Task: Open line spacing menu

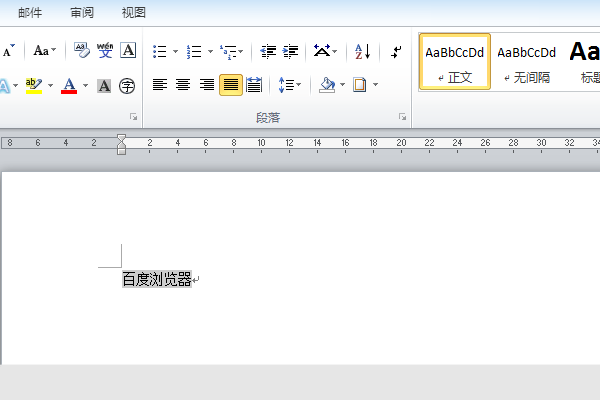Action: point(290,85)
